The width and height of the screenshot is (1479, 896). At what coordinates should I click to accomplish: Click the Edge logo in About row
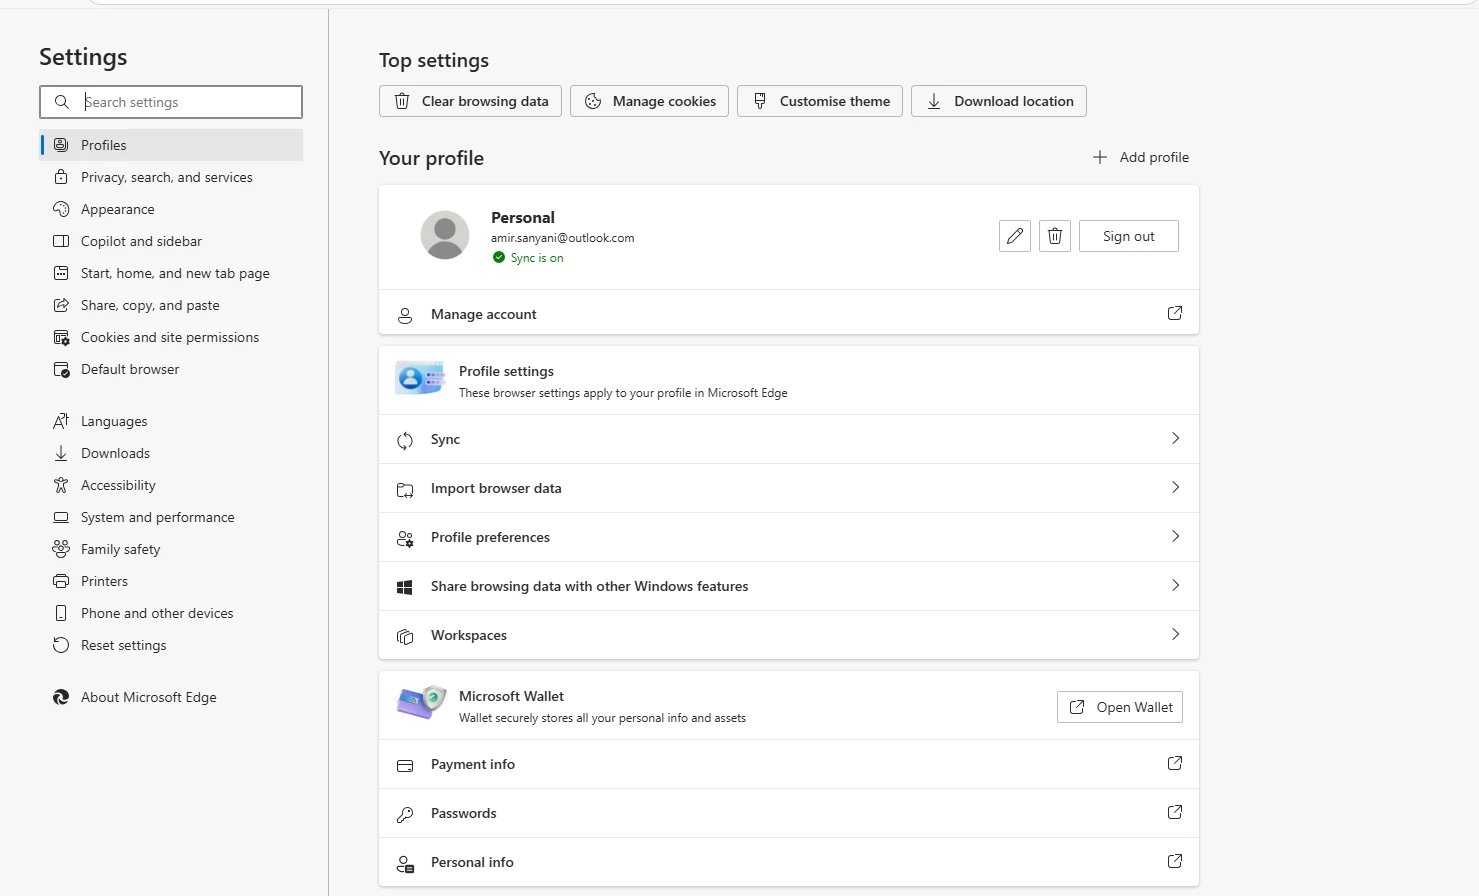[61, 697]
